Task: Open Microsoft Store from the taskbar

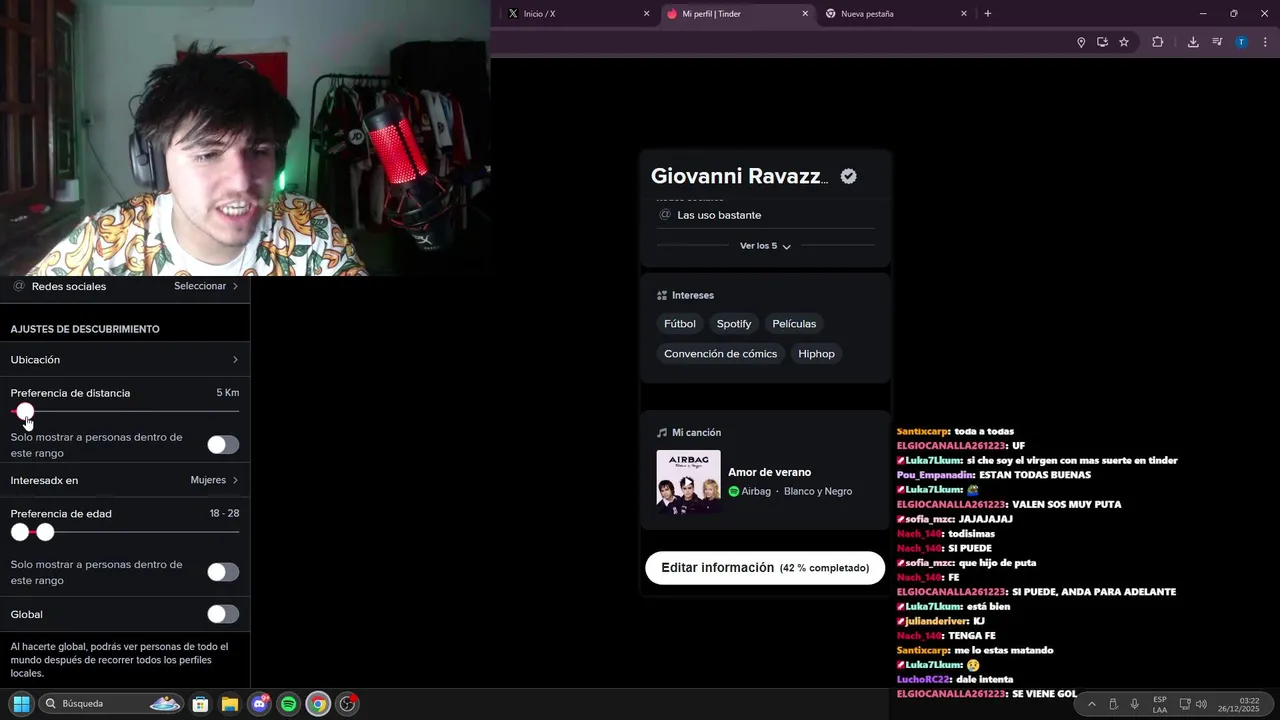Action: (x=200, y=704)
